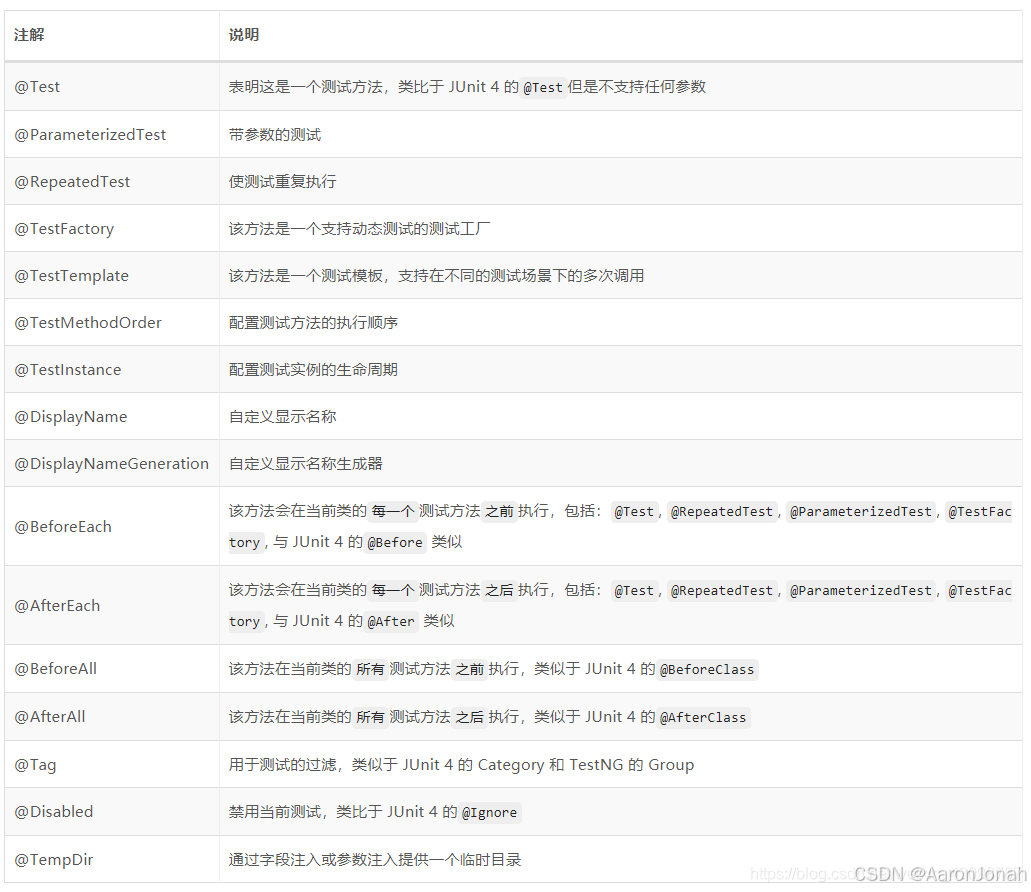
Task: Click the @Before inline code tag
Action: pos(395,543)
